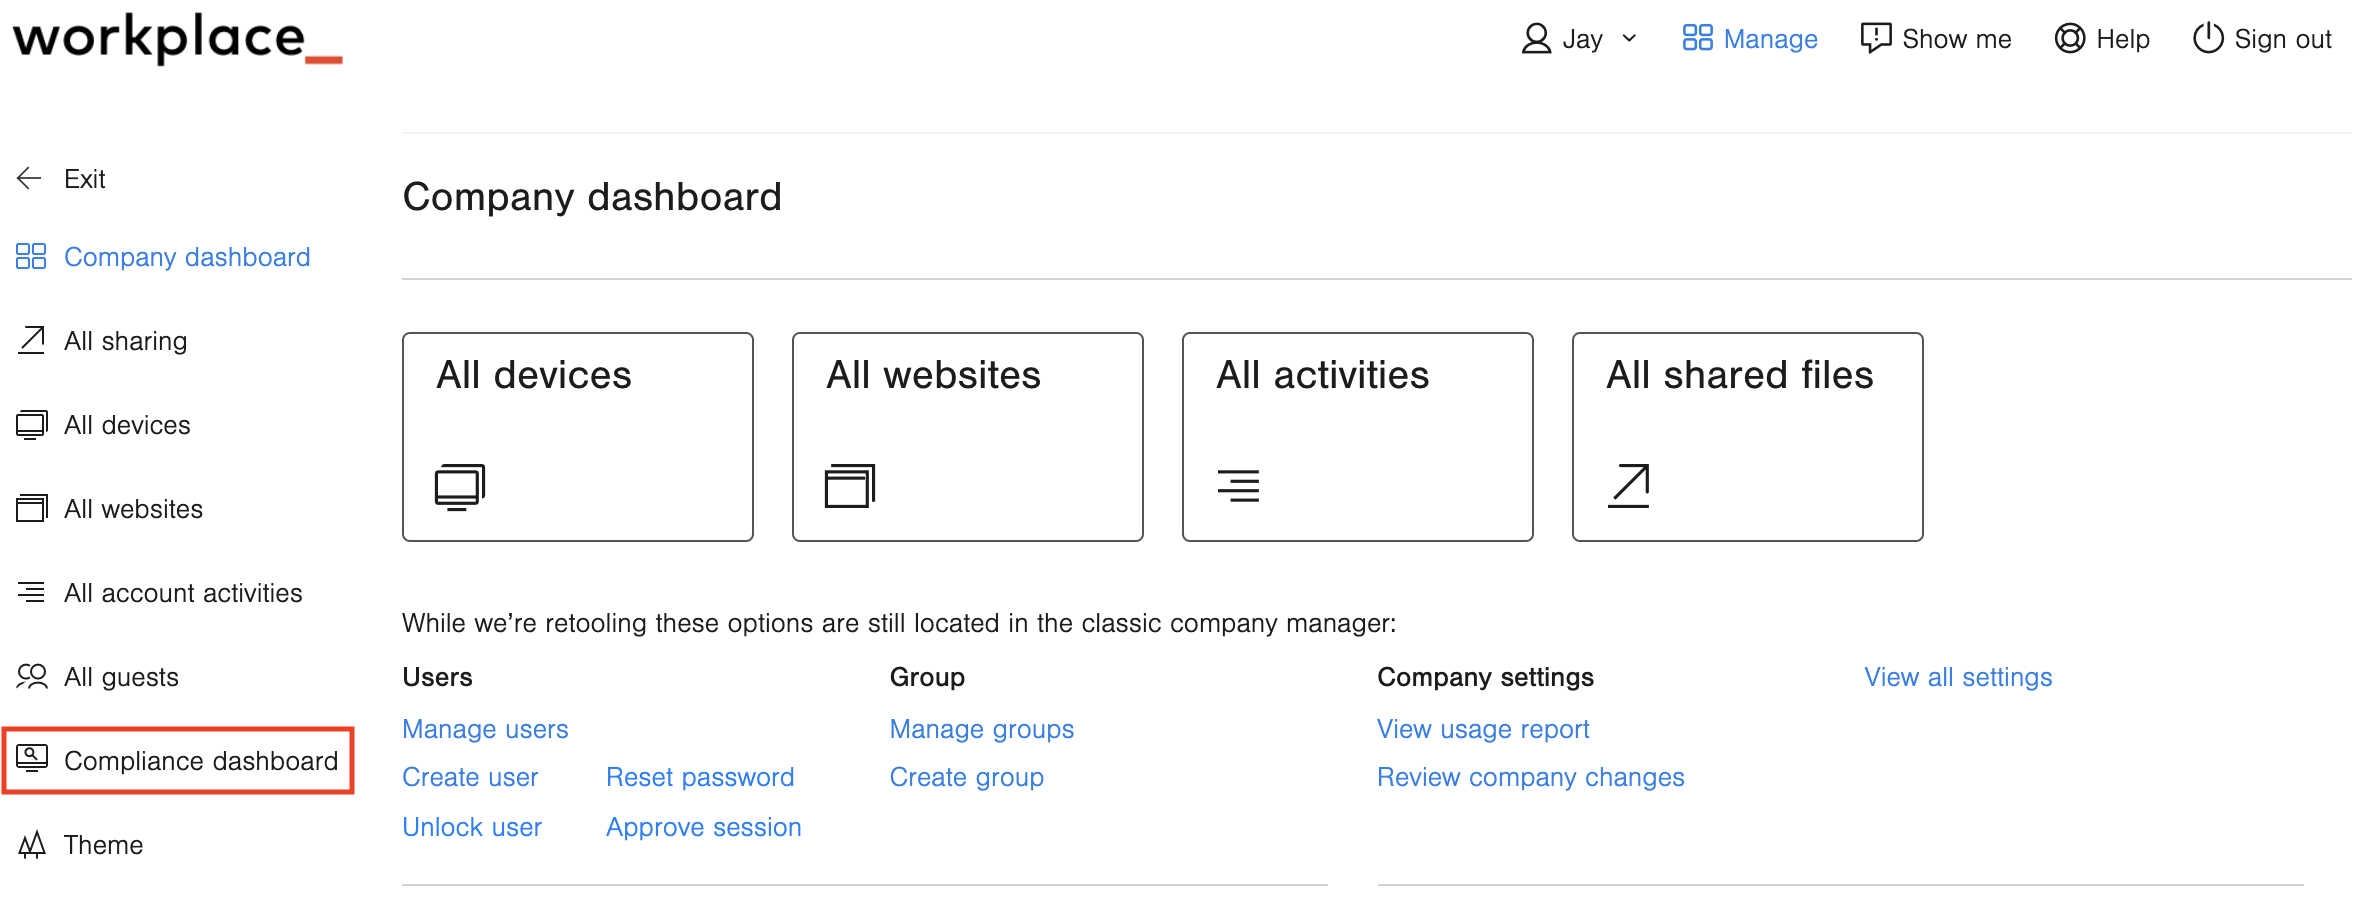Click the back arrow icon beside Exit
2380x902 pixels.
point(29,179)
